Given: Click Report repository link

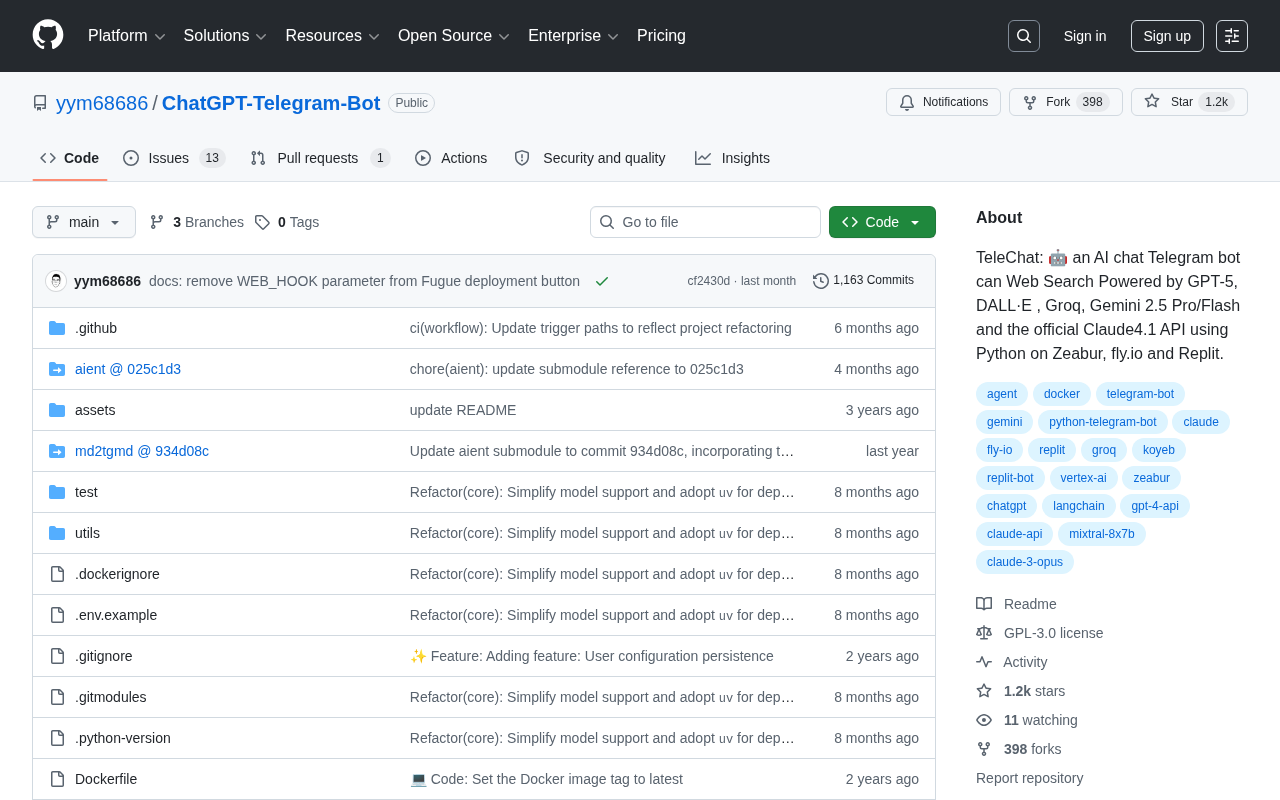Looking at the screenshot, I should click(x=1029, y=778).
